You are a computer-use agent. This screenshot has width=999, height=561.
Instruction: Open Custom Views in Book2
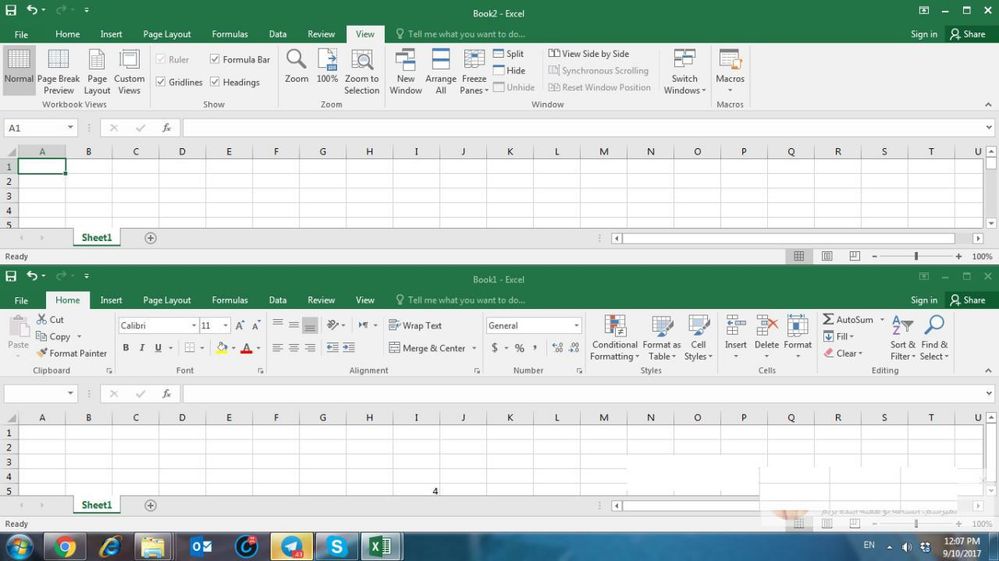(129, 72)
